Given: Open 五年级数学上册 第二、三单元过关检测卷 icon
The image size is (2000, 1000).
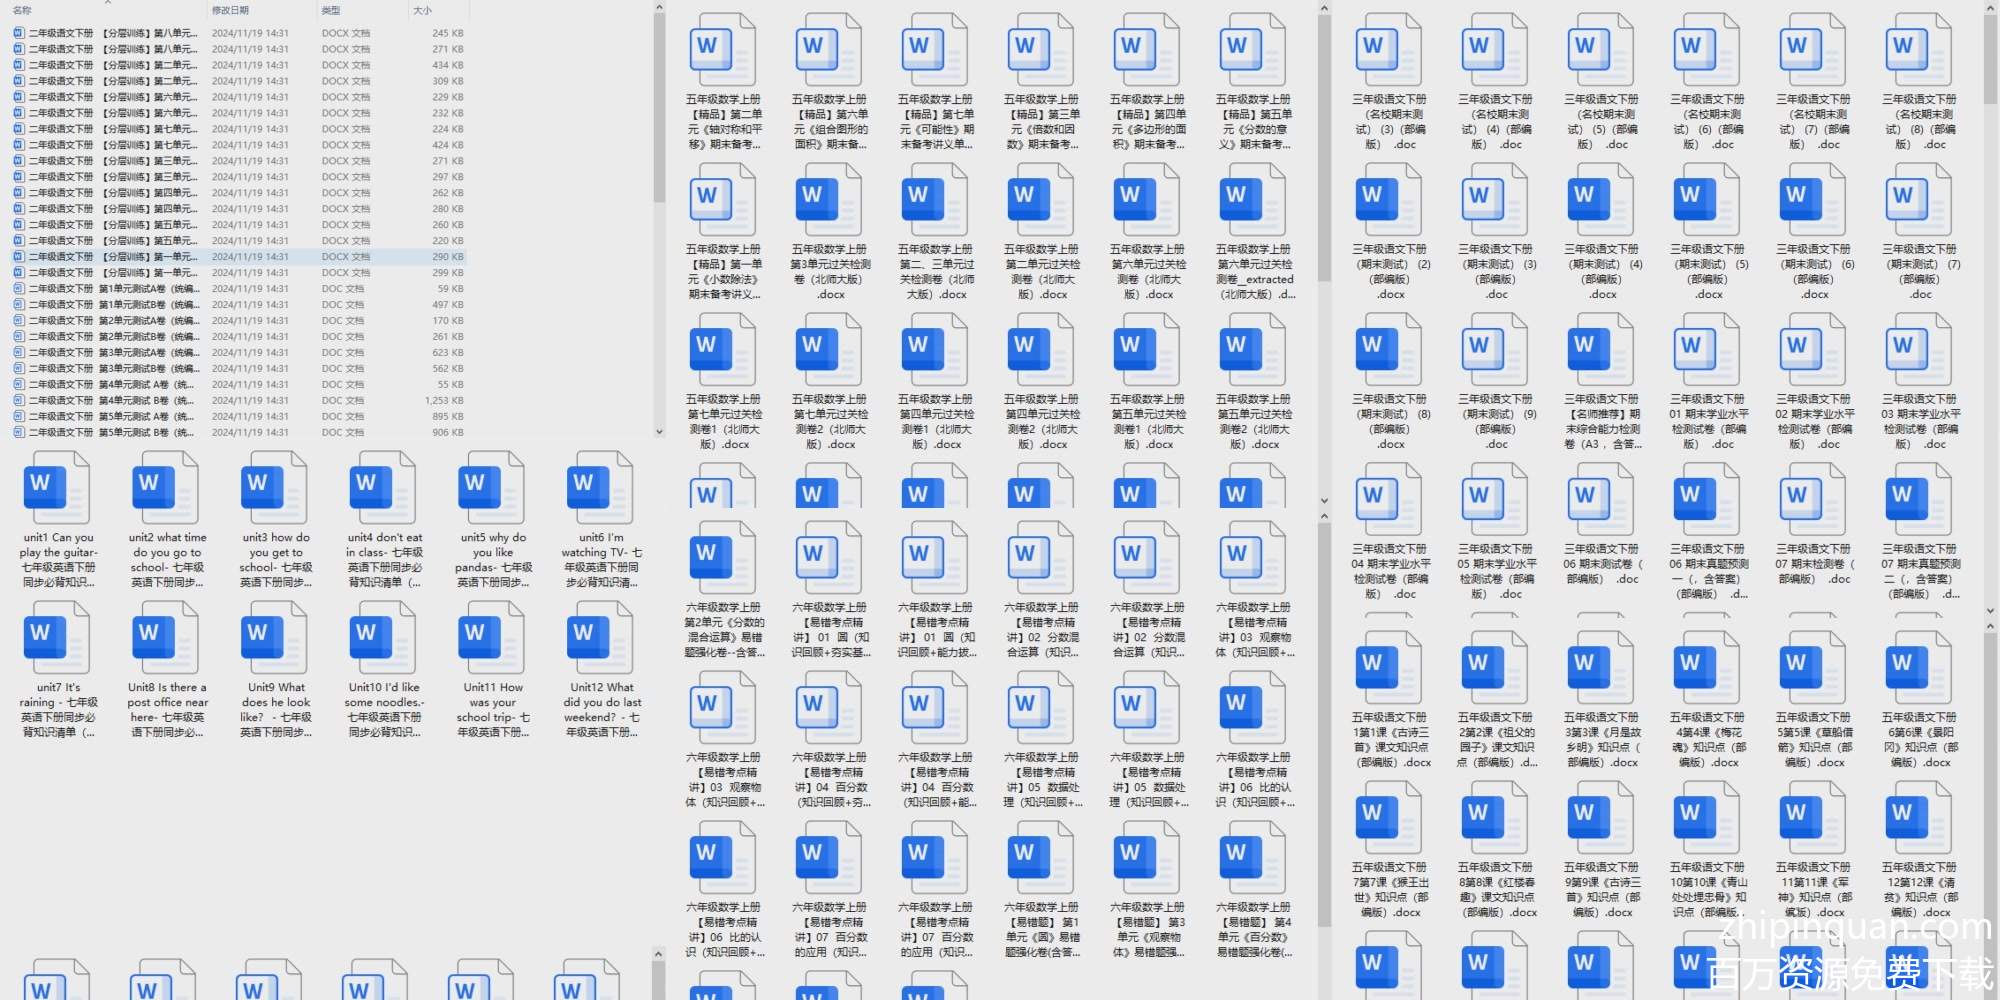Looking at the screenshot, I should click(936, 199).
